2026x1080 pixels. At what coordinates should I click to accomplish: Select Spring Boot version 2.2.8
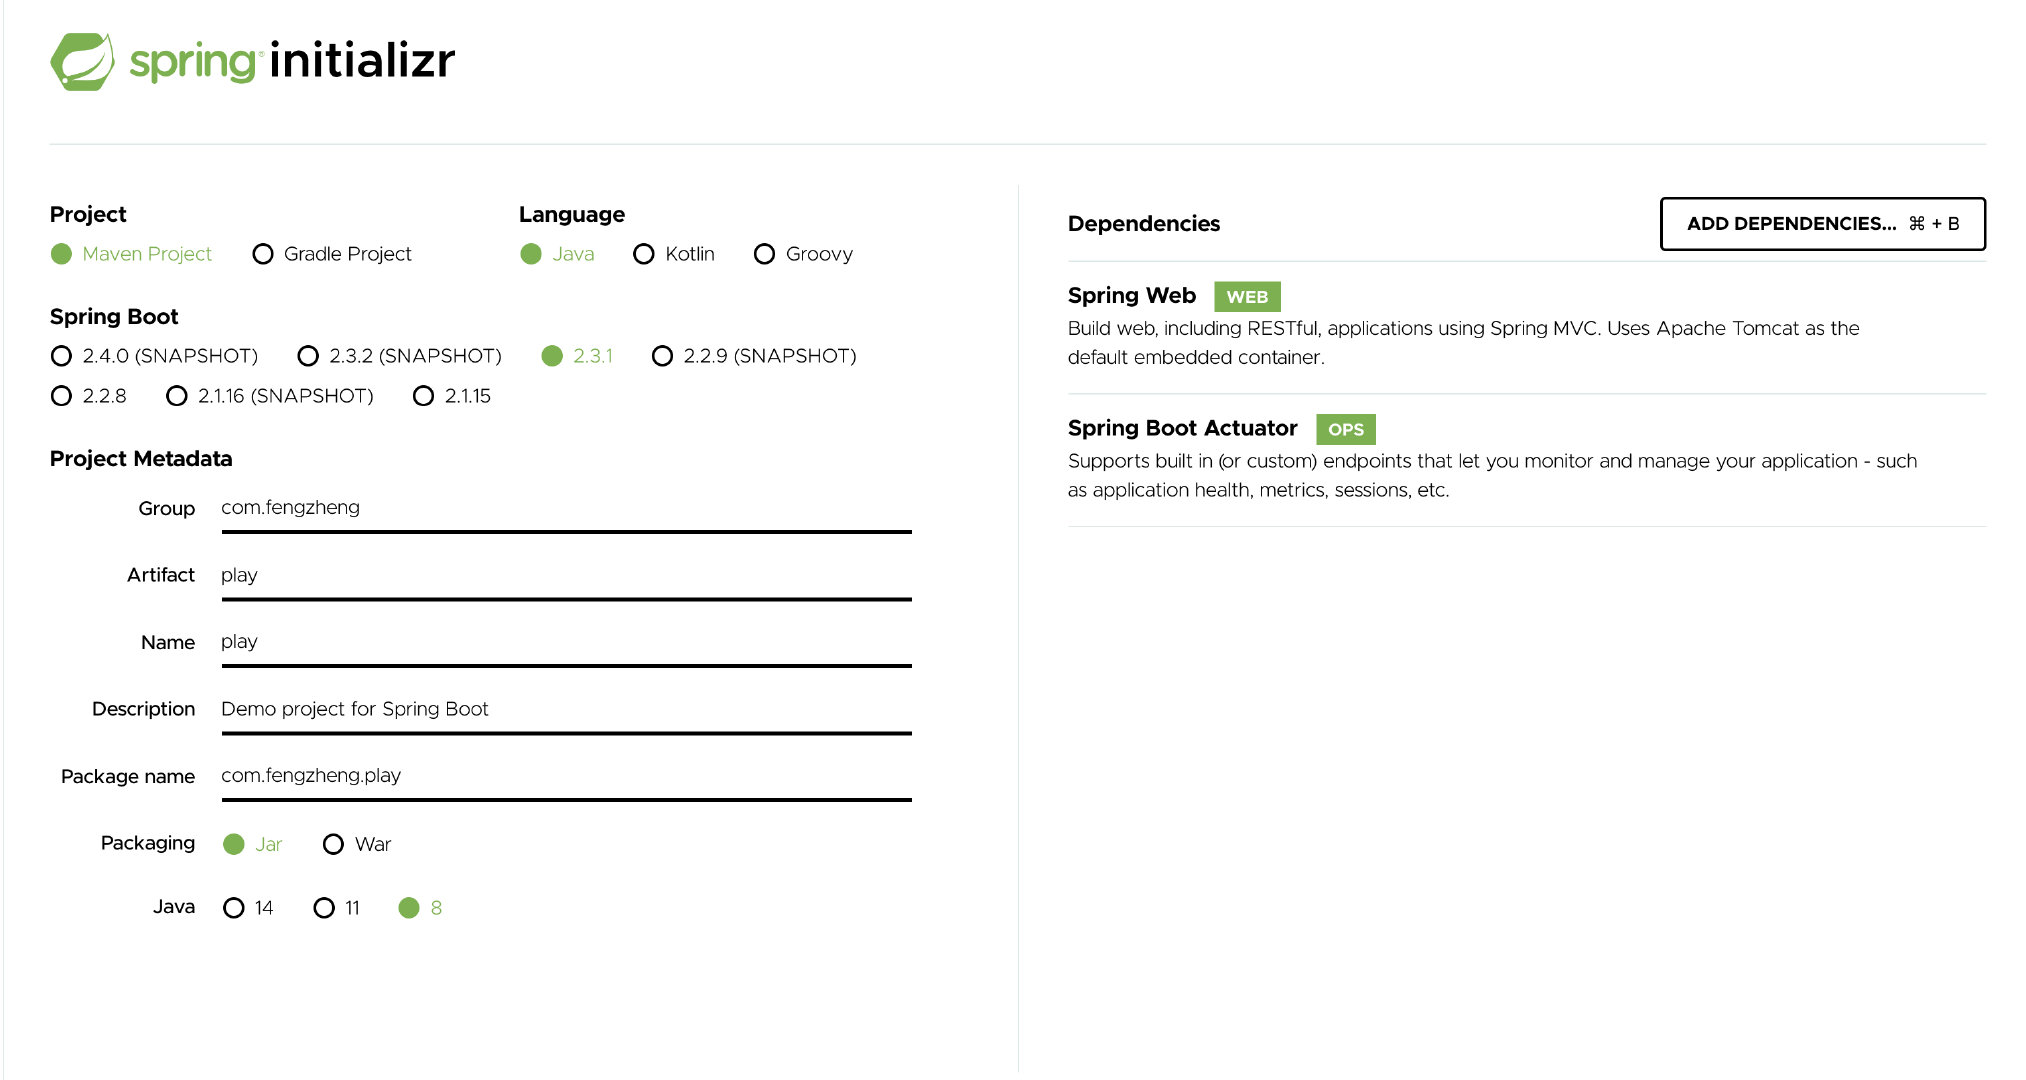click(62, 396)
